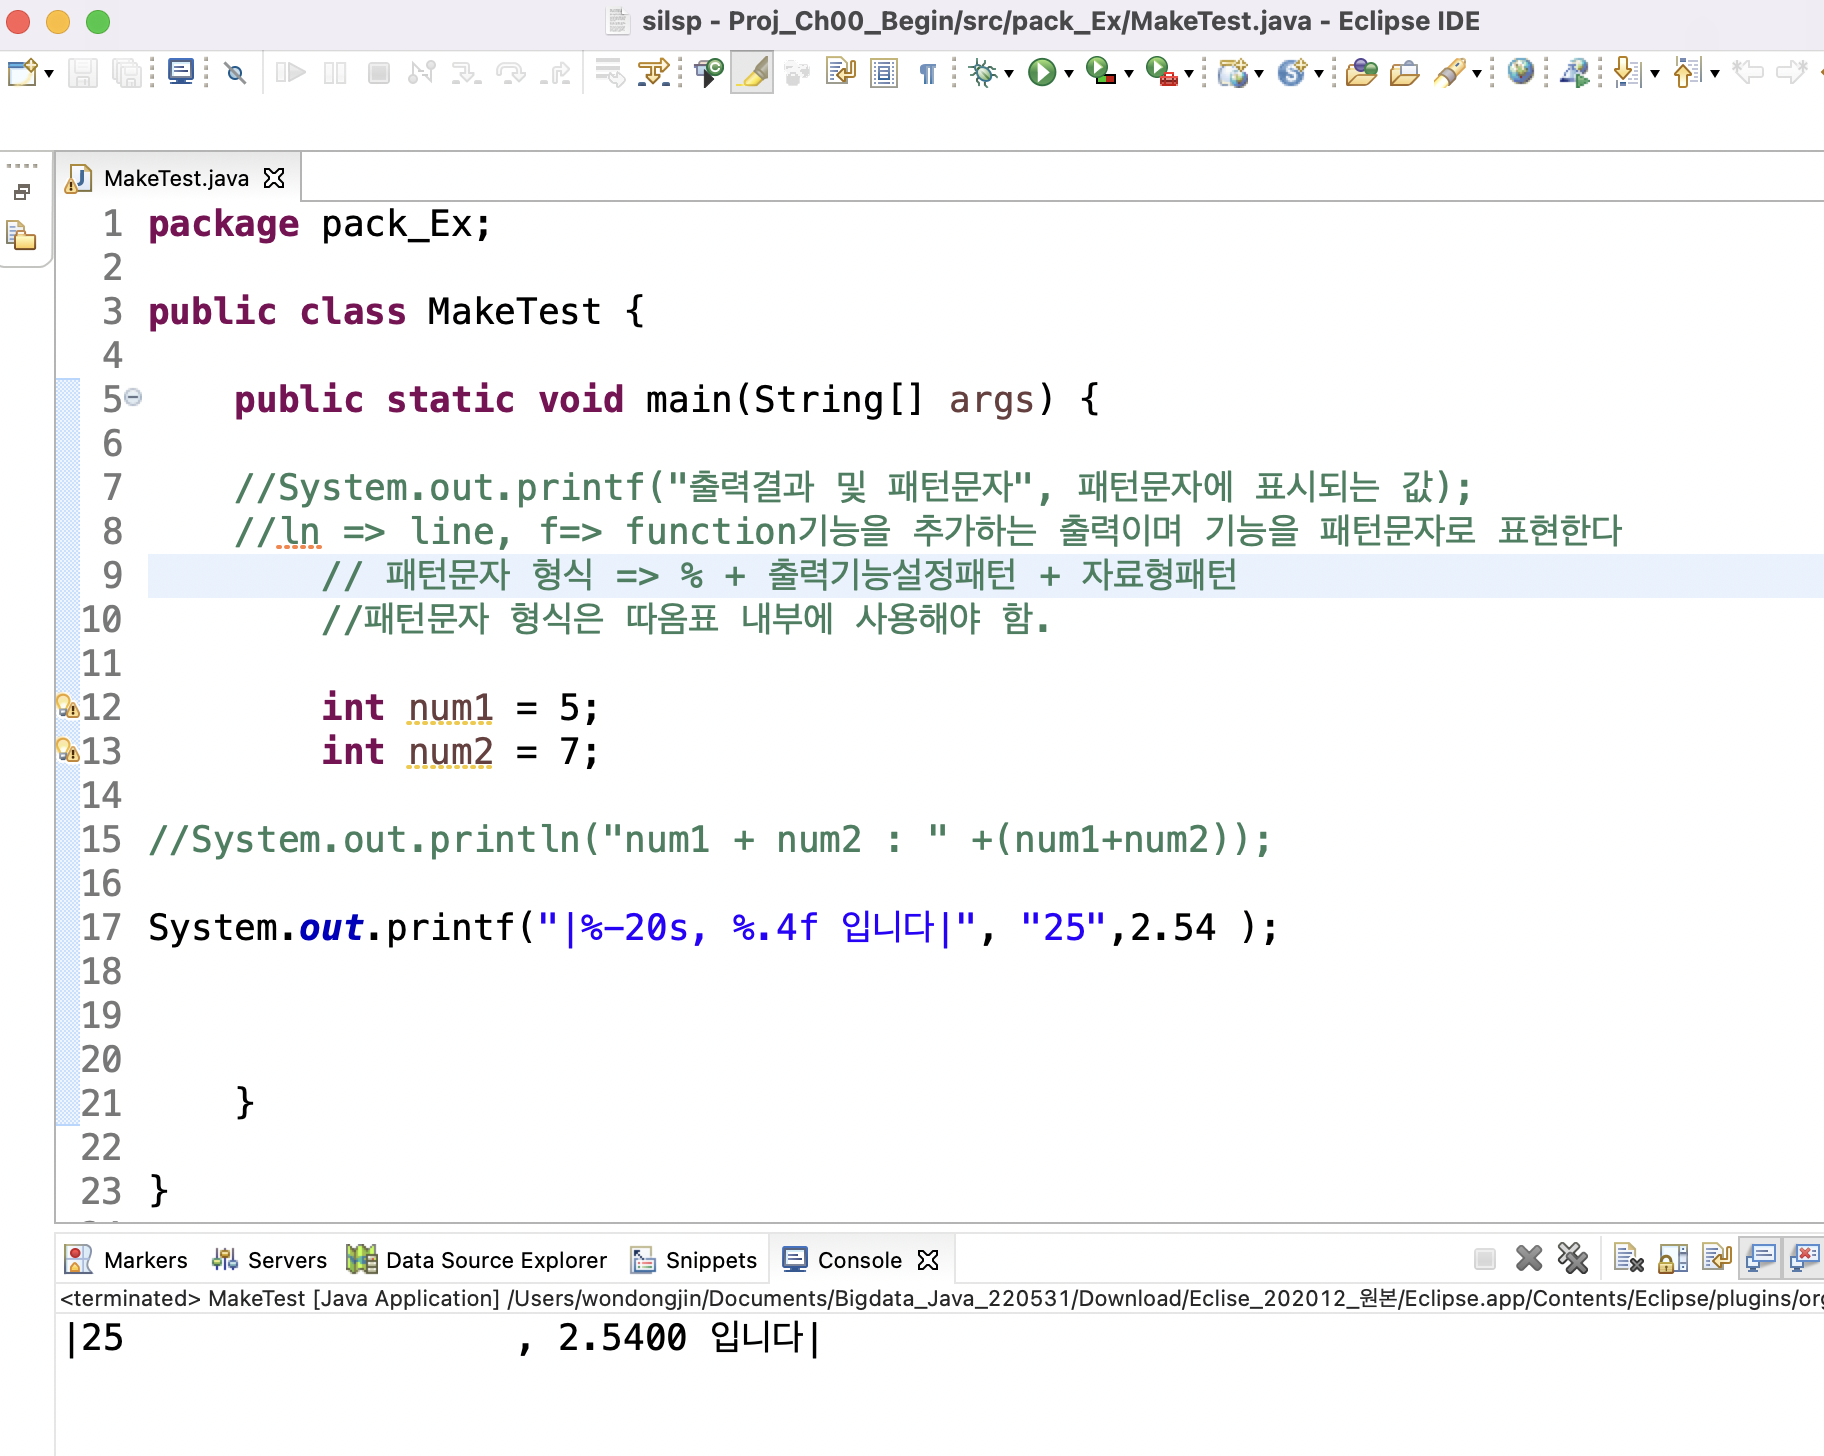Open the Data Source Explorer tab
The height and width of the screenshot is (1456, 1824).
tap(477, 1260)
